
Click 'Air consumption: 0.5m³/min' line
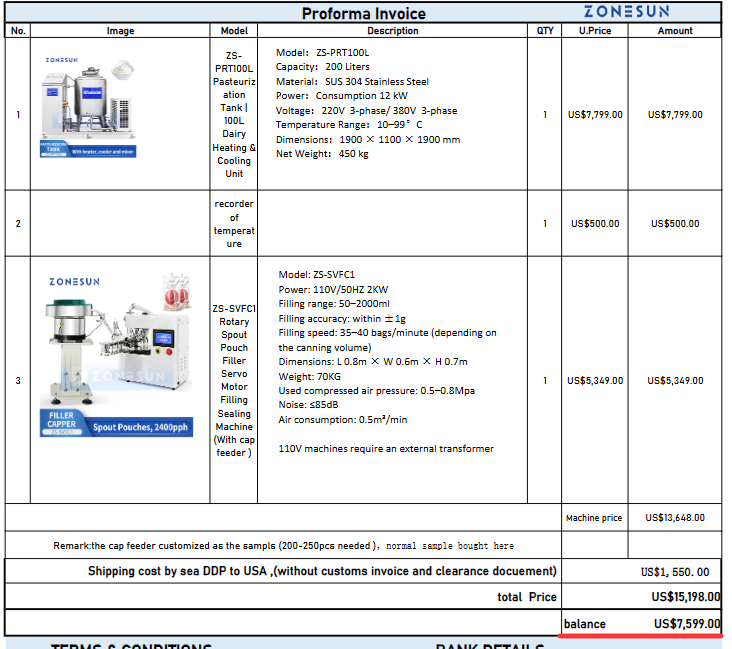coord(343,419)
